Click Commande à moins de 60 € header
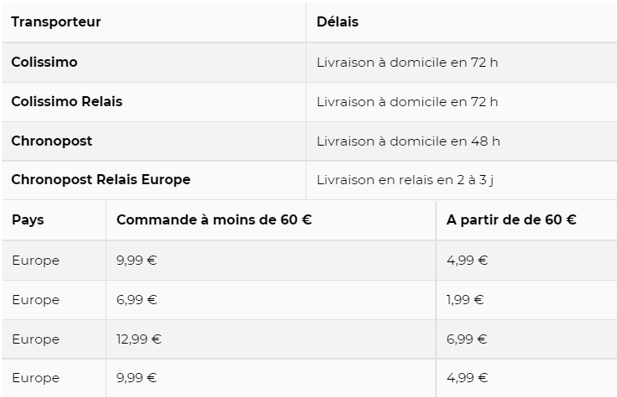 coord(214,220)
